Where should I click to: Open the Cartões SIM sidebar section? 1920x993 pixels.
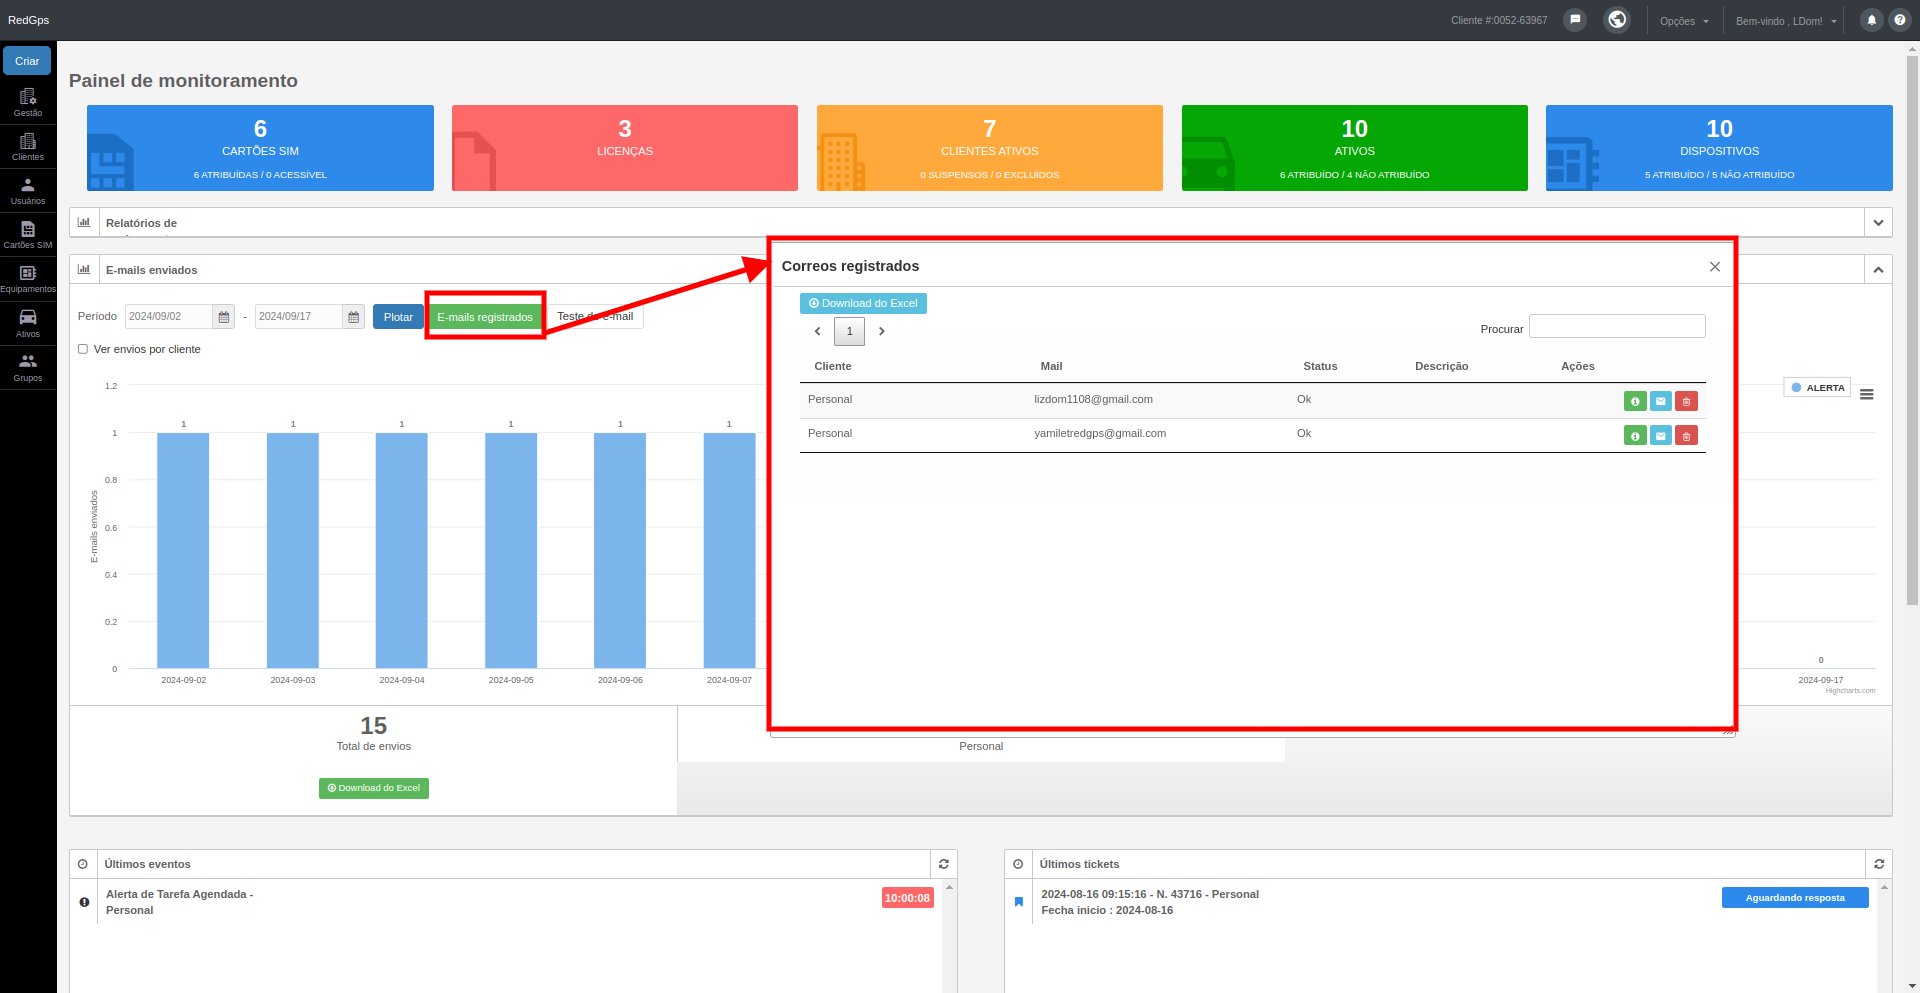coord(28,235)
